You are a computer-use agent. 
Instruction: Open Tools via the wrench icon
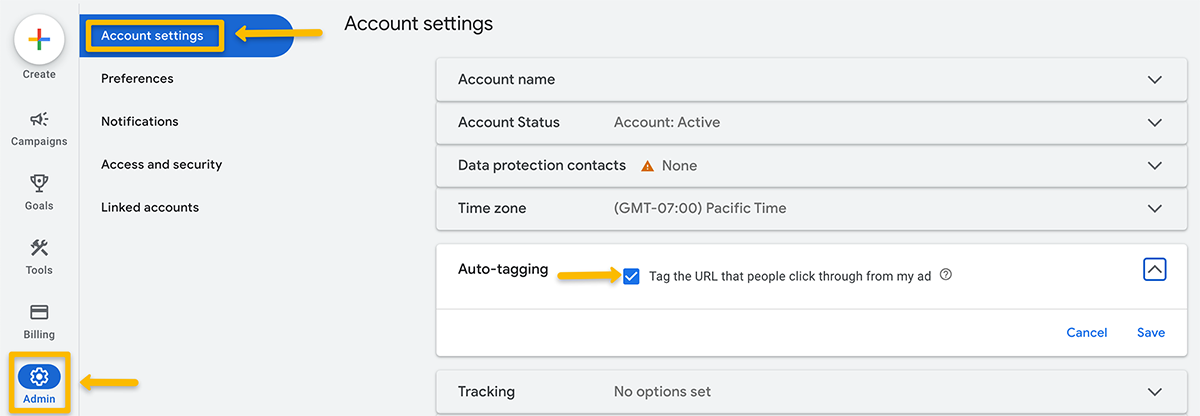(39, 248)
